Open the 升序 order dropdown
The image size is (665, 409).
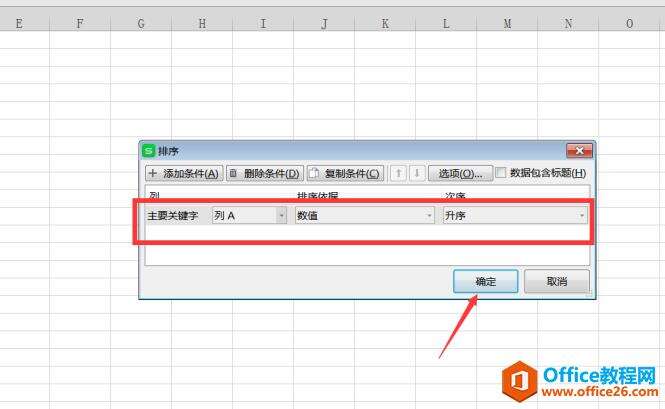click(515, 216)
